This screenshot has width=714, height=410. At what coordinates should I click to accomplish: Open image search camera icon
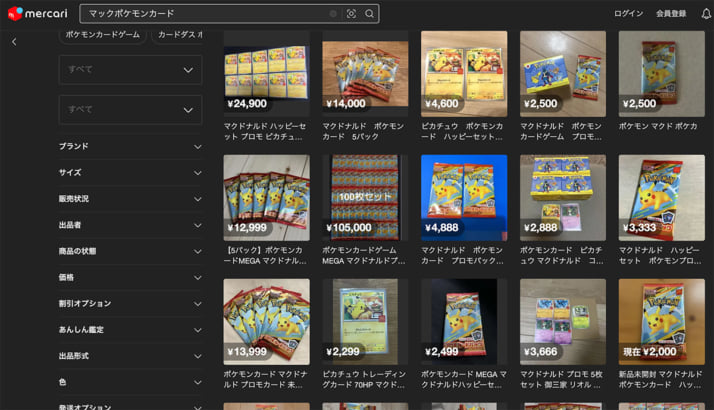351,14
